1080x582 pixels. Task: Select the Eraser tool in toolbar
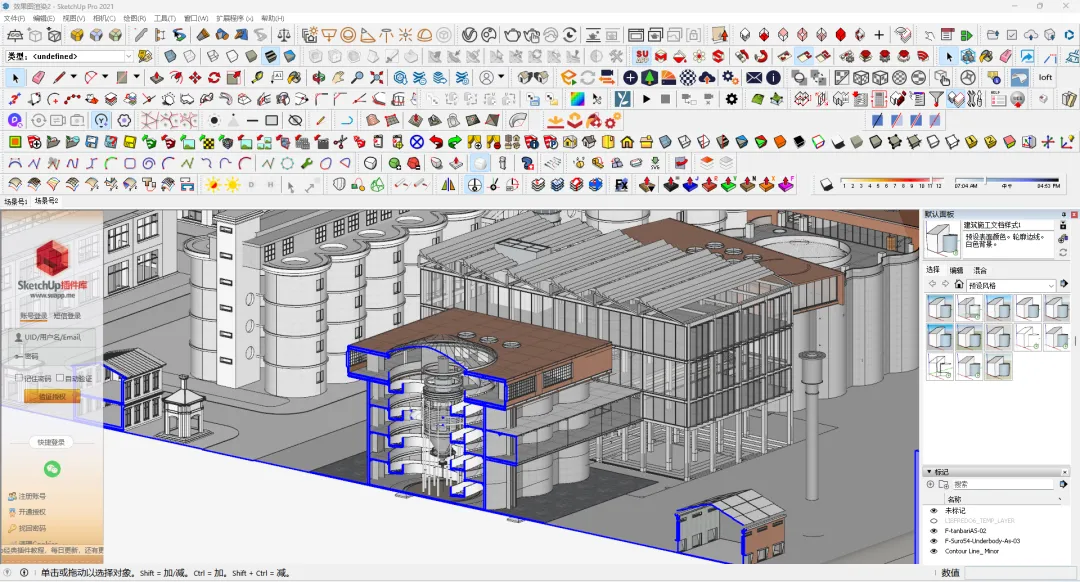click(39, 78)
